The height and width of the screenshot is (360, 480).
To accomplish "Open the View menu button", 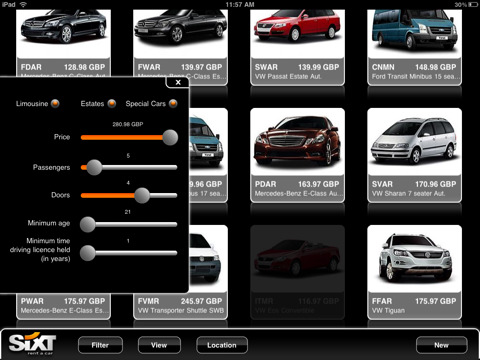I will [159, 345].
